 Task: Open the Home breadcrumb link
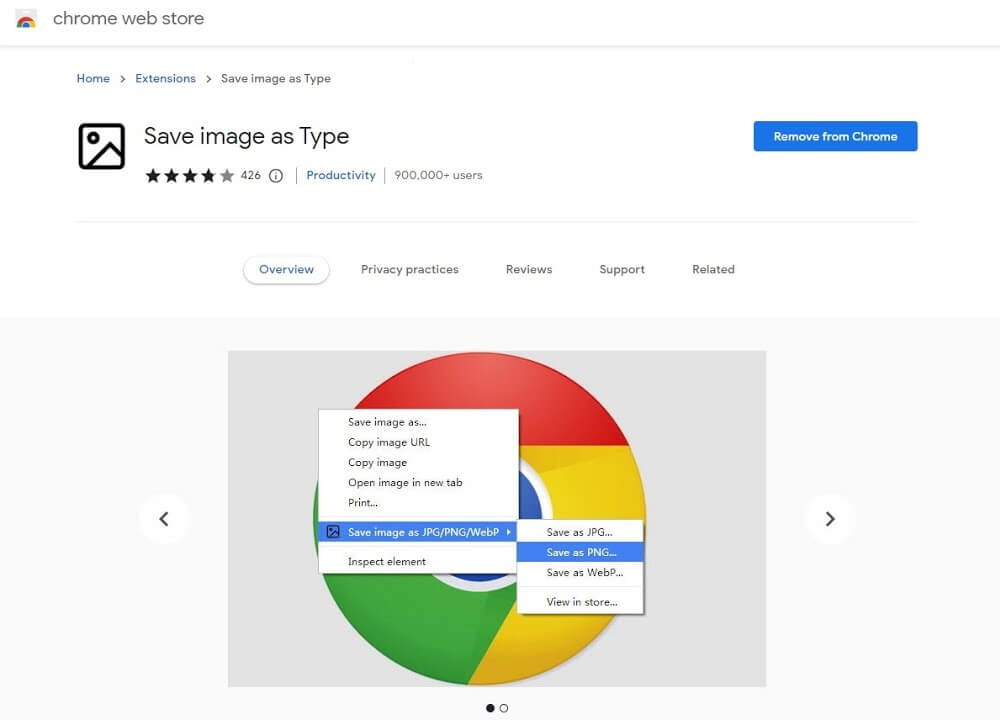[93, 79]
